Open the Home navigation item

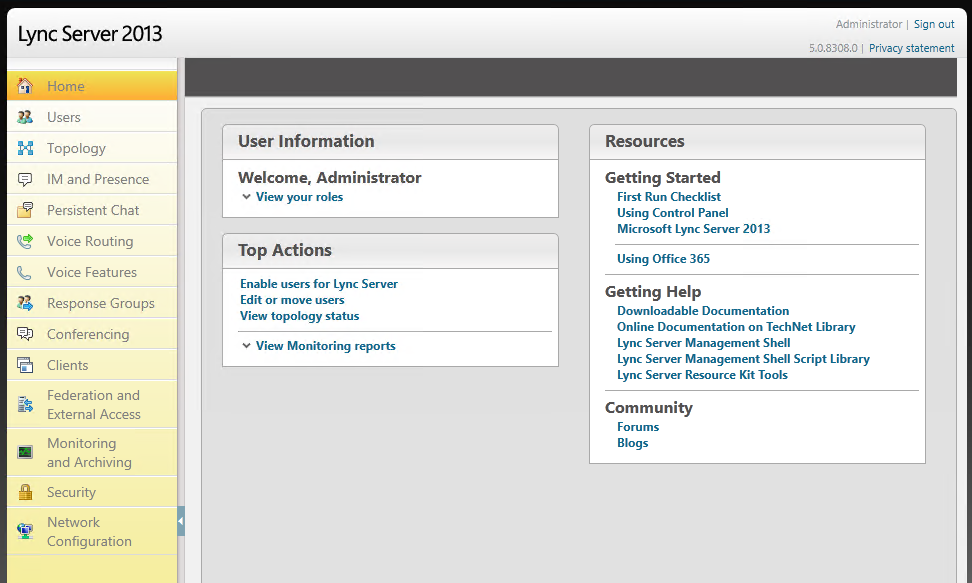point(92,86)
